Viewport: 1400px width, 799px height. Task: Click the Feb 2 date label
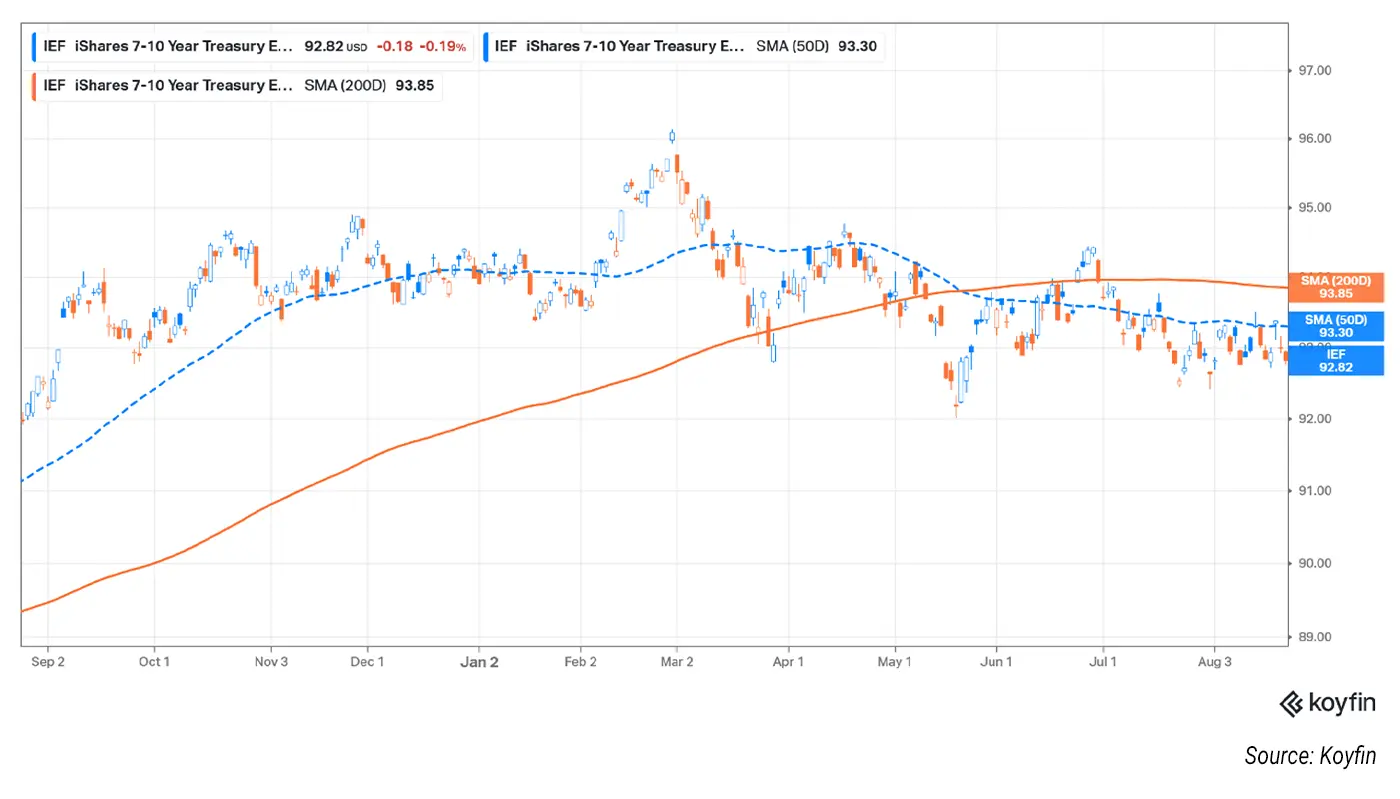point(580,662)
